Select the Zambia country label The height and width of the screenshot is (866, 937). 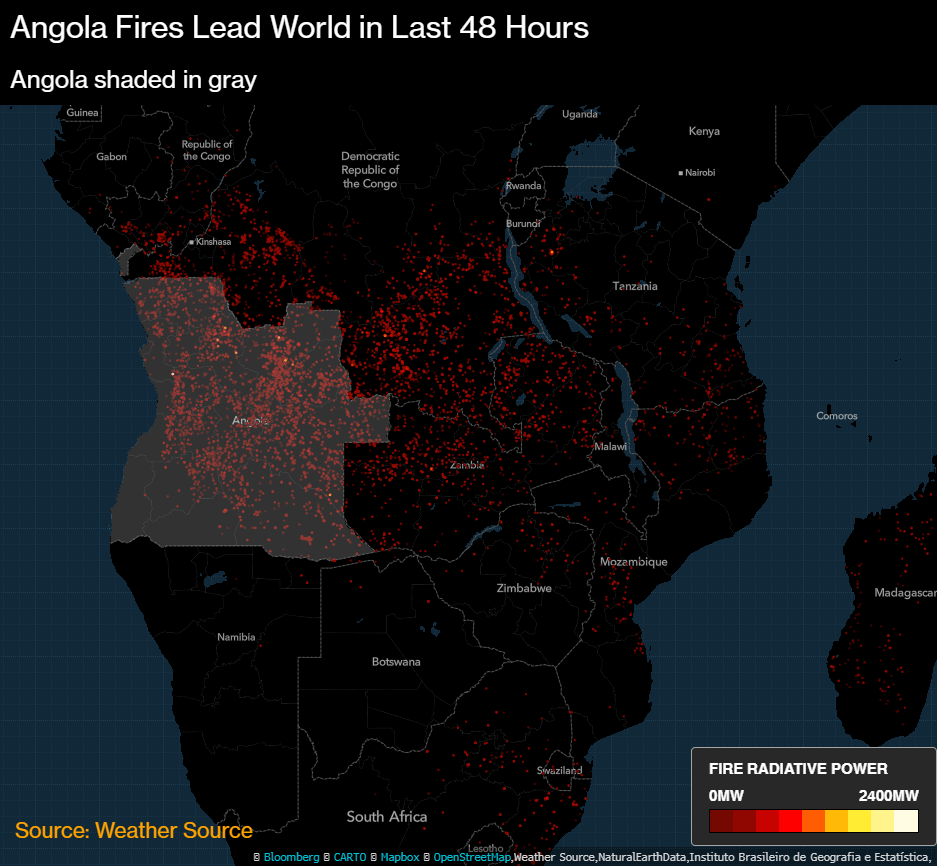tap(467, 465)
